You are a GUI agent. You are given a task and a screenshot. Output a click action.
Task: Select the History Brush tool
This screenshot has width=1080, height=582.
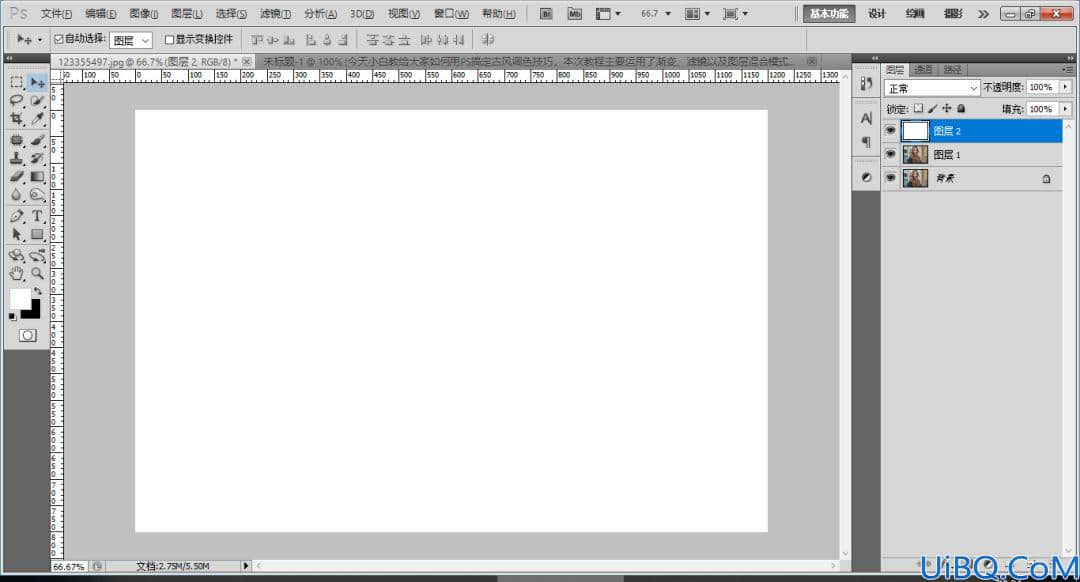37,158
